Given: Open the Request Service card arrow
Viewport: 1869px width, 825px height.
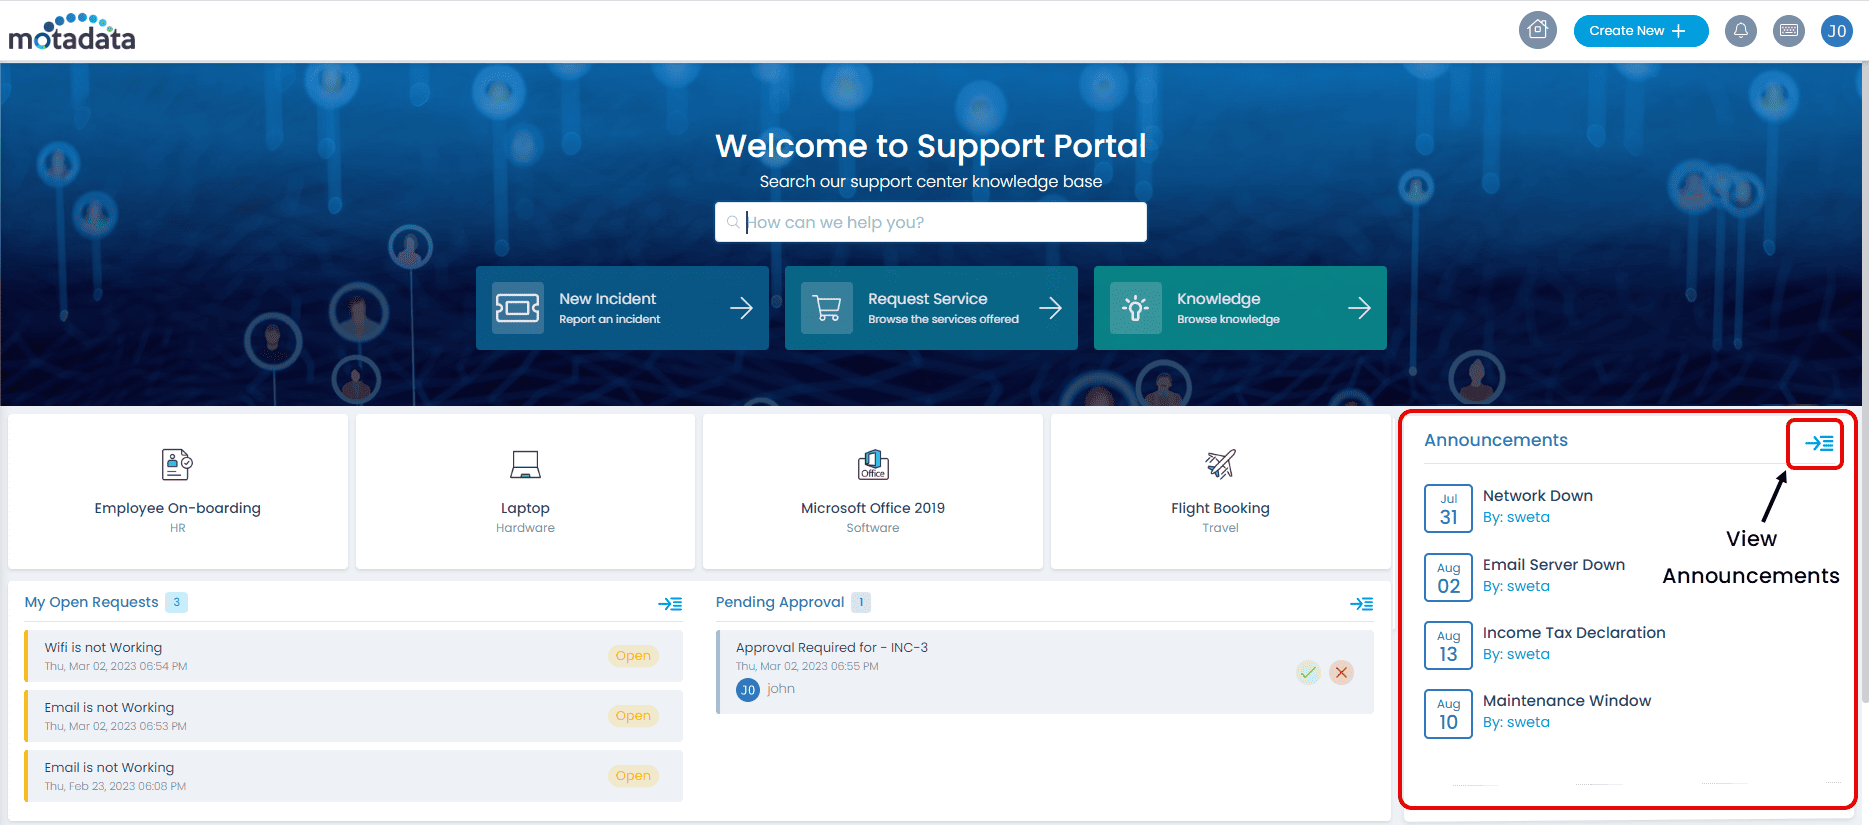Looking at the screenshot, I should pos(1050,308).
